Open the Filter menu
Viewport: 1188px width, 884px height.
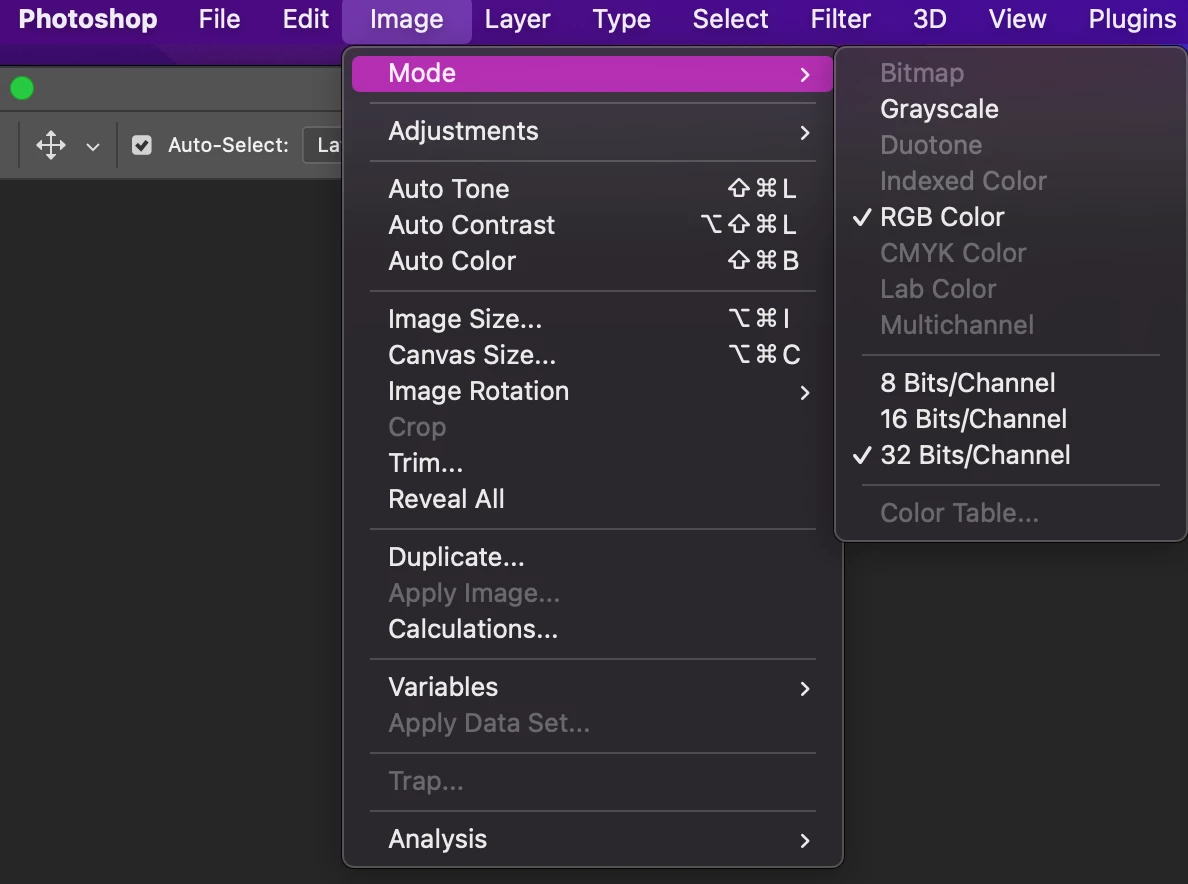[840, 19]
